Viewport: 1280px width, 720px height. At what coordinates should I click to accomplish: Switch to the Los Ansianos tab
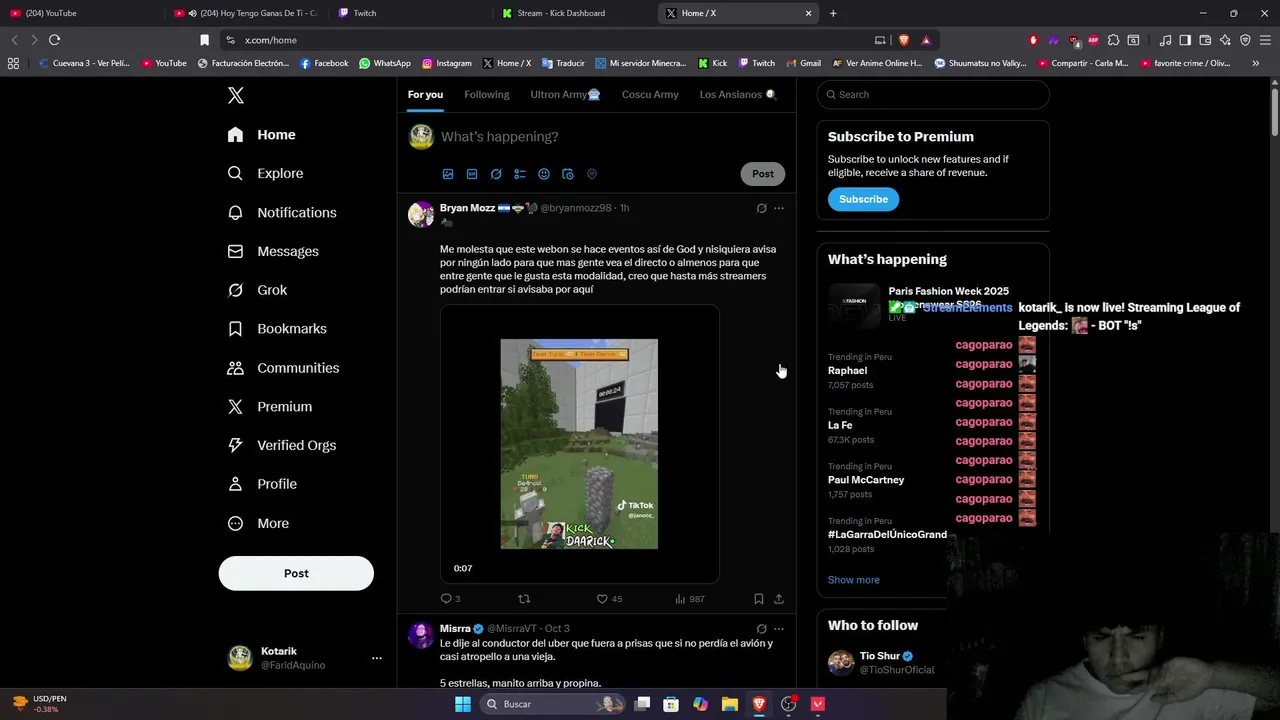click(x=737, y=94)
